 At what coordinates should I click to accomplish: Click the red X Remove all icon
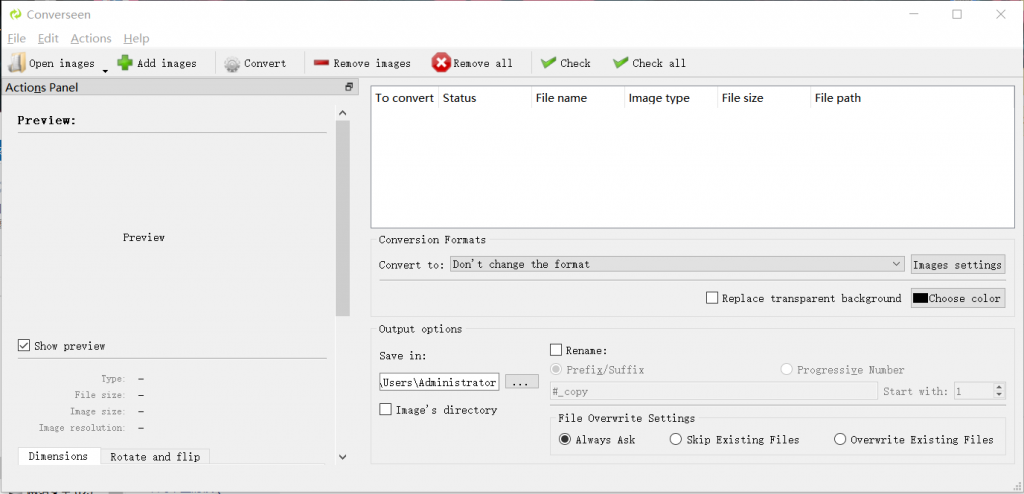[441, 63]
